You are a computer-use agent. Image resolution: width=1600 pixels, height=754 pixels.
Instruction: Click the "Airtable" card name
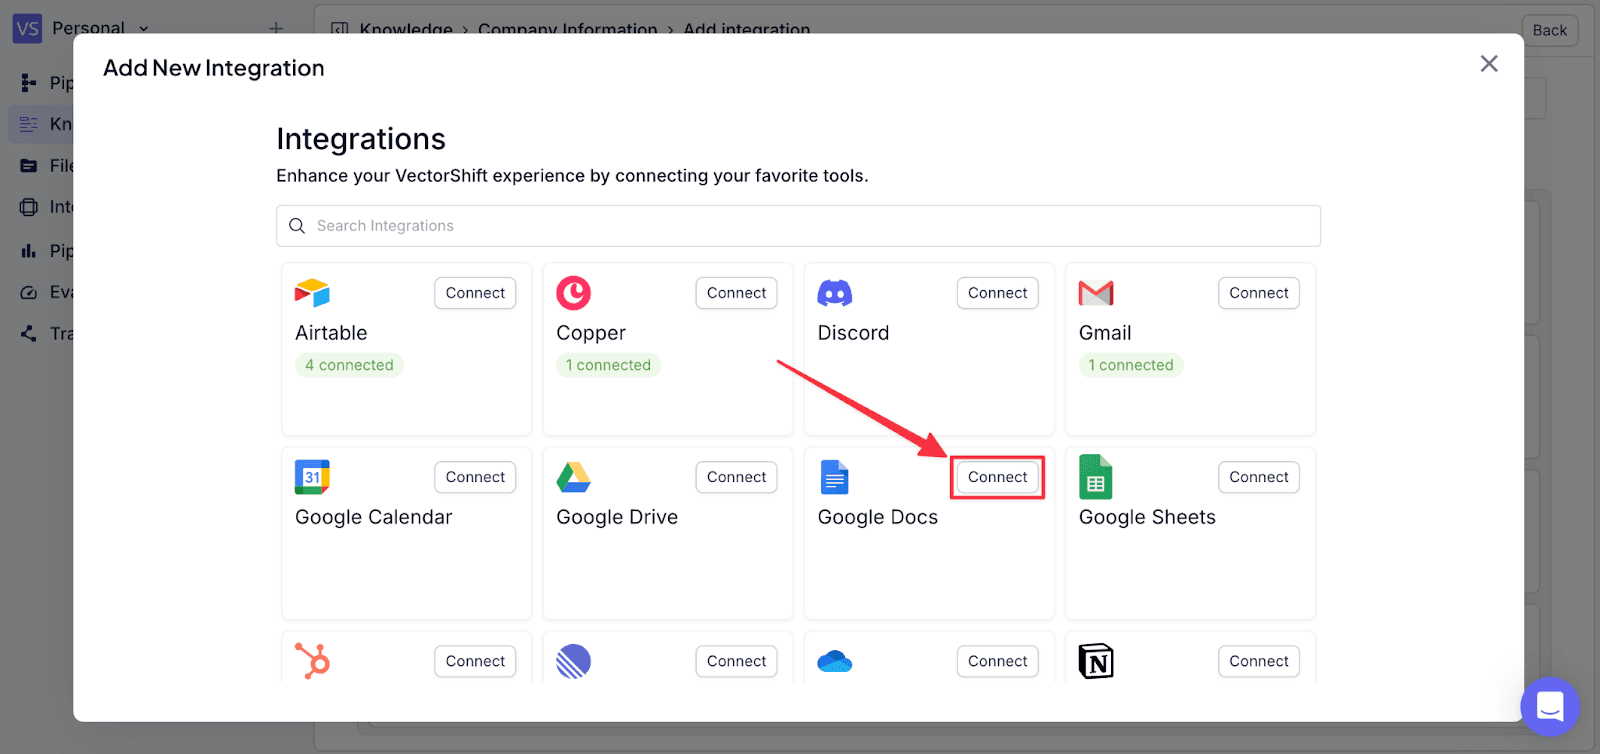point(331,333)
